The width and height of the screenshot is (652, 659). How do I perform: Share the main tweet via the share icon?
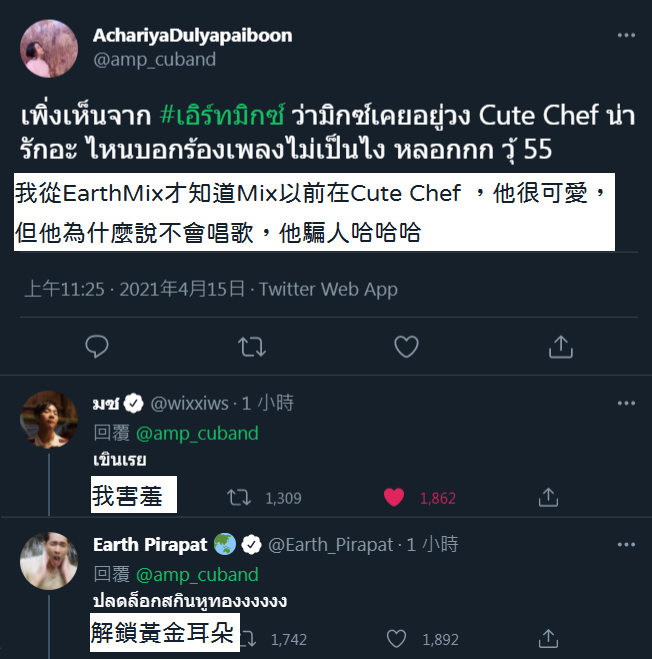pyautogui.click(x=561, y=347)
